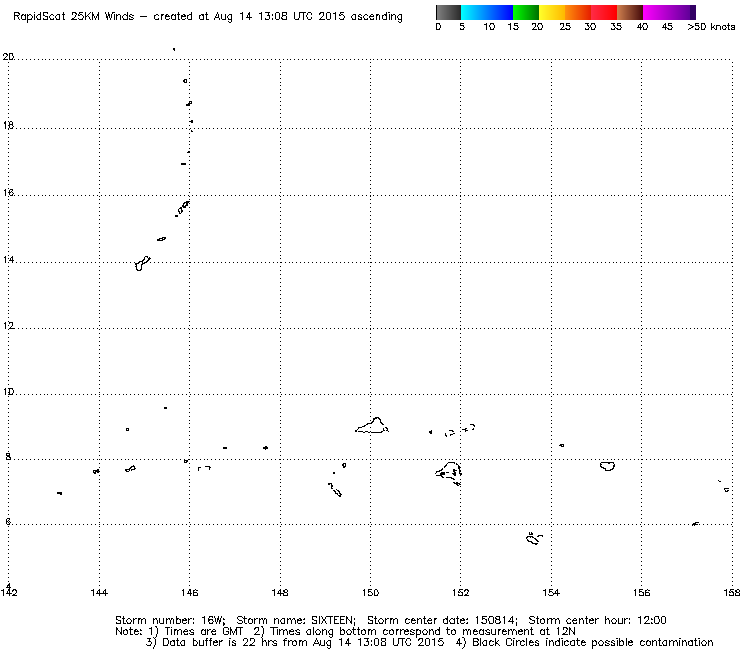740x650 pixels.
Task: Click longitude label 158 on the bottom axis
Action: (x=732, y=592)
